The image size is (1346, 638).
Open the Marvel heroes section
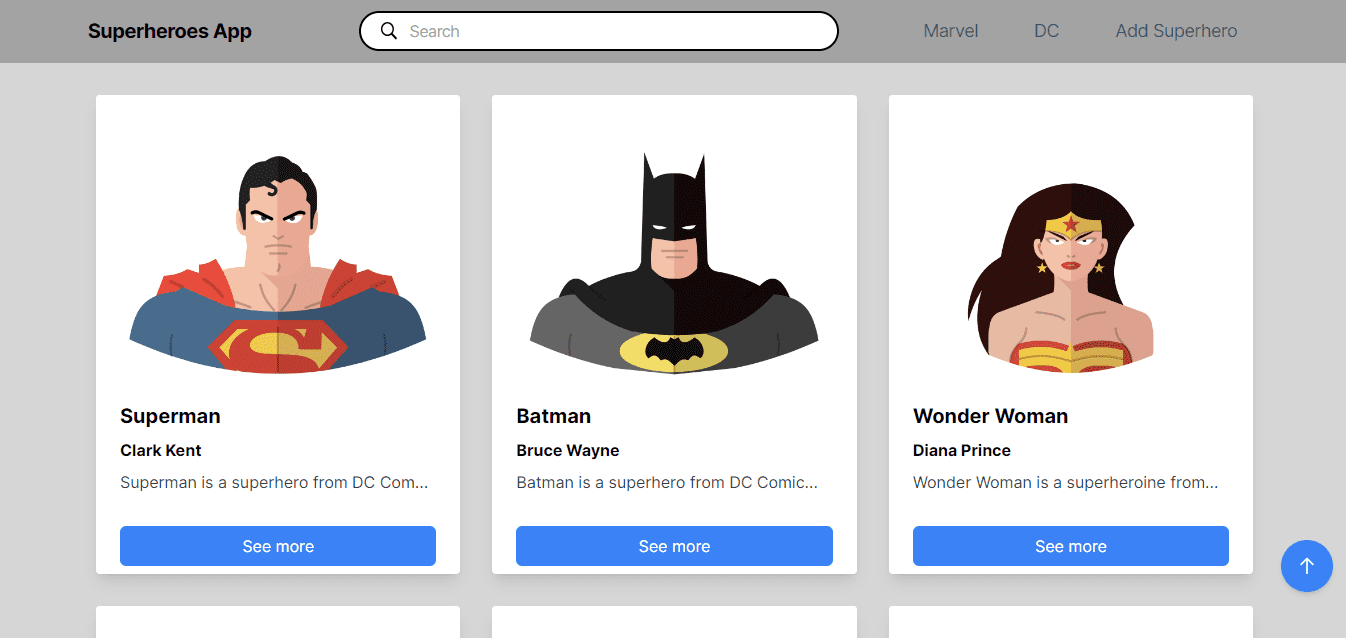pos(950,31)
